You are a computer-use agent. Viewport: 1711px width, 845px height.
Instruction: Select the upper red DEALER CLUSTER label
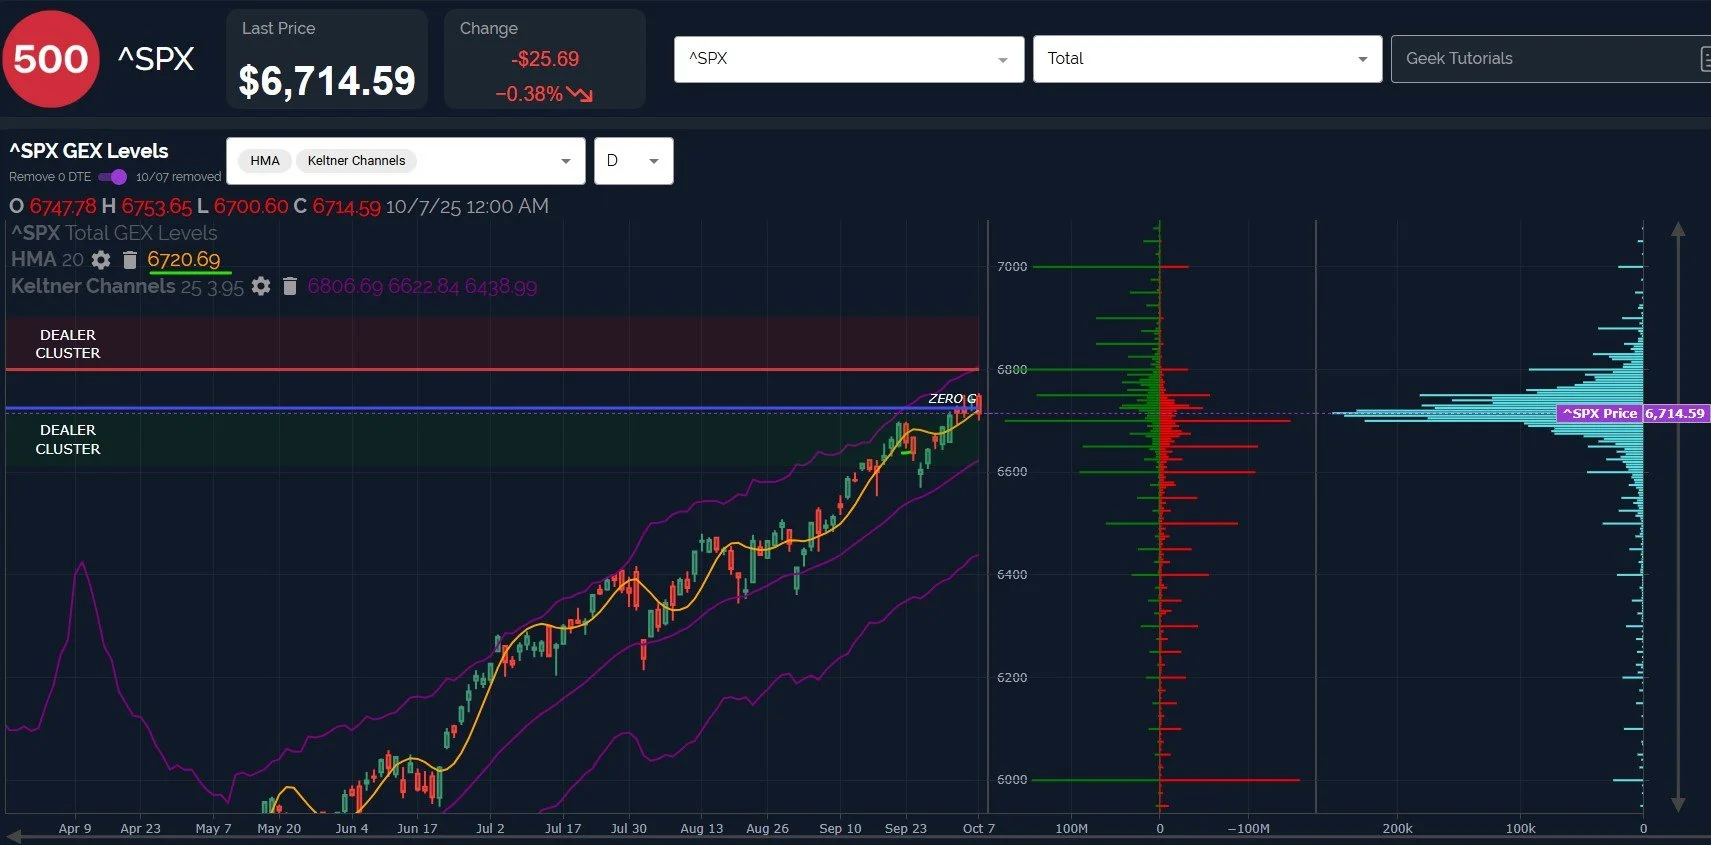coord(68,344)
